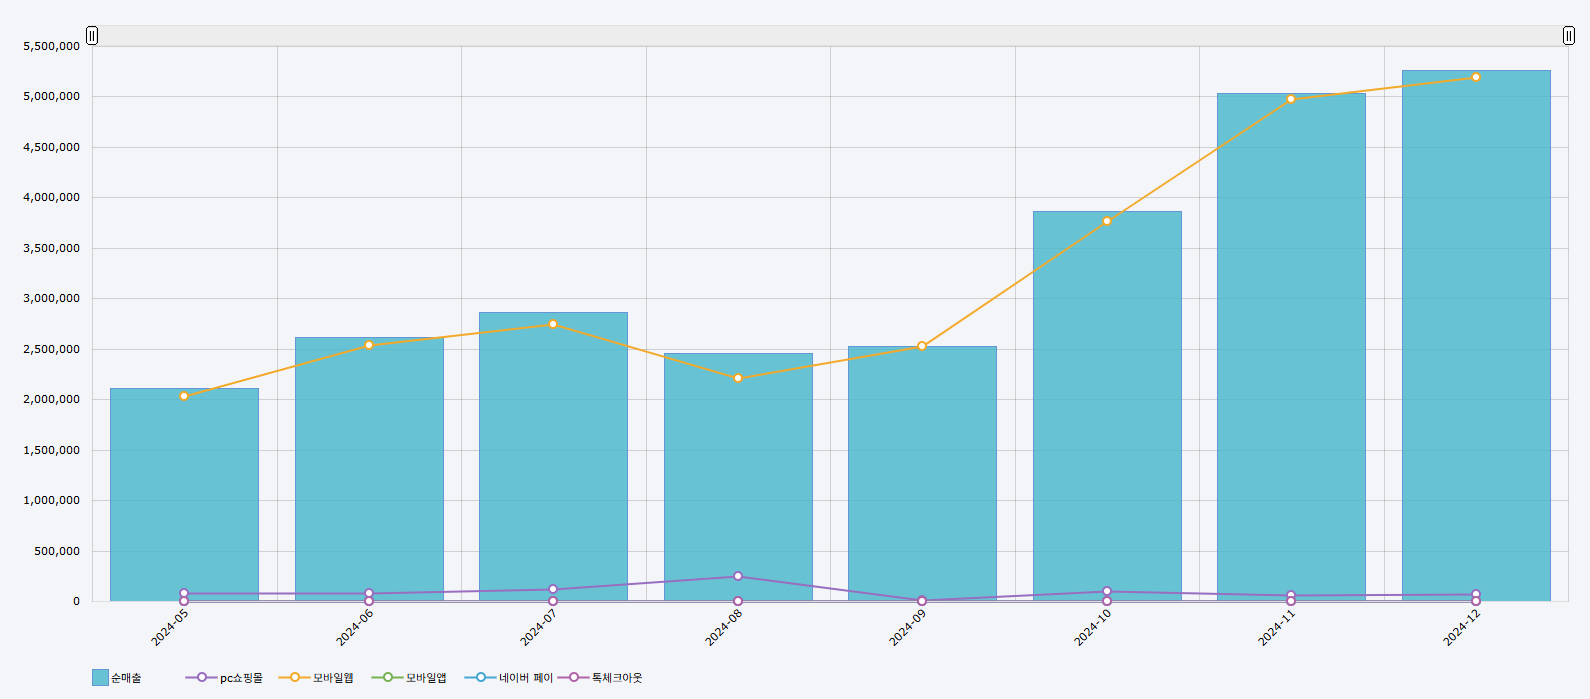Click the right zoom scrollbar handle
Screen dimensions: 1590x699
pos(1569,36)
